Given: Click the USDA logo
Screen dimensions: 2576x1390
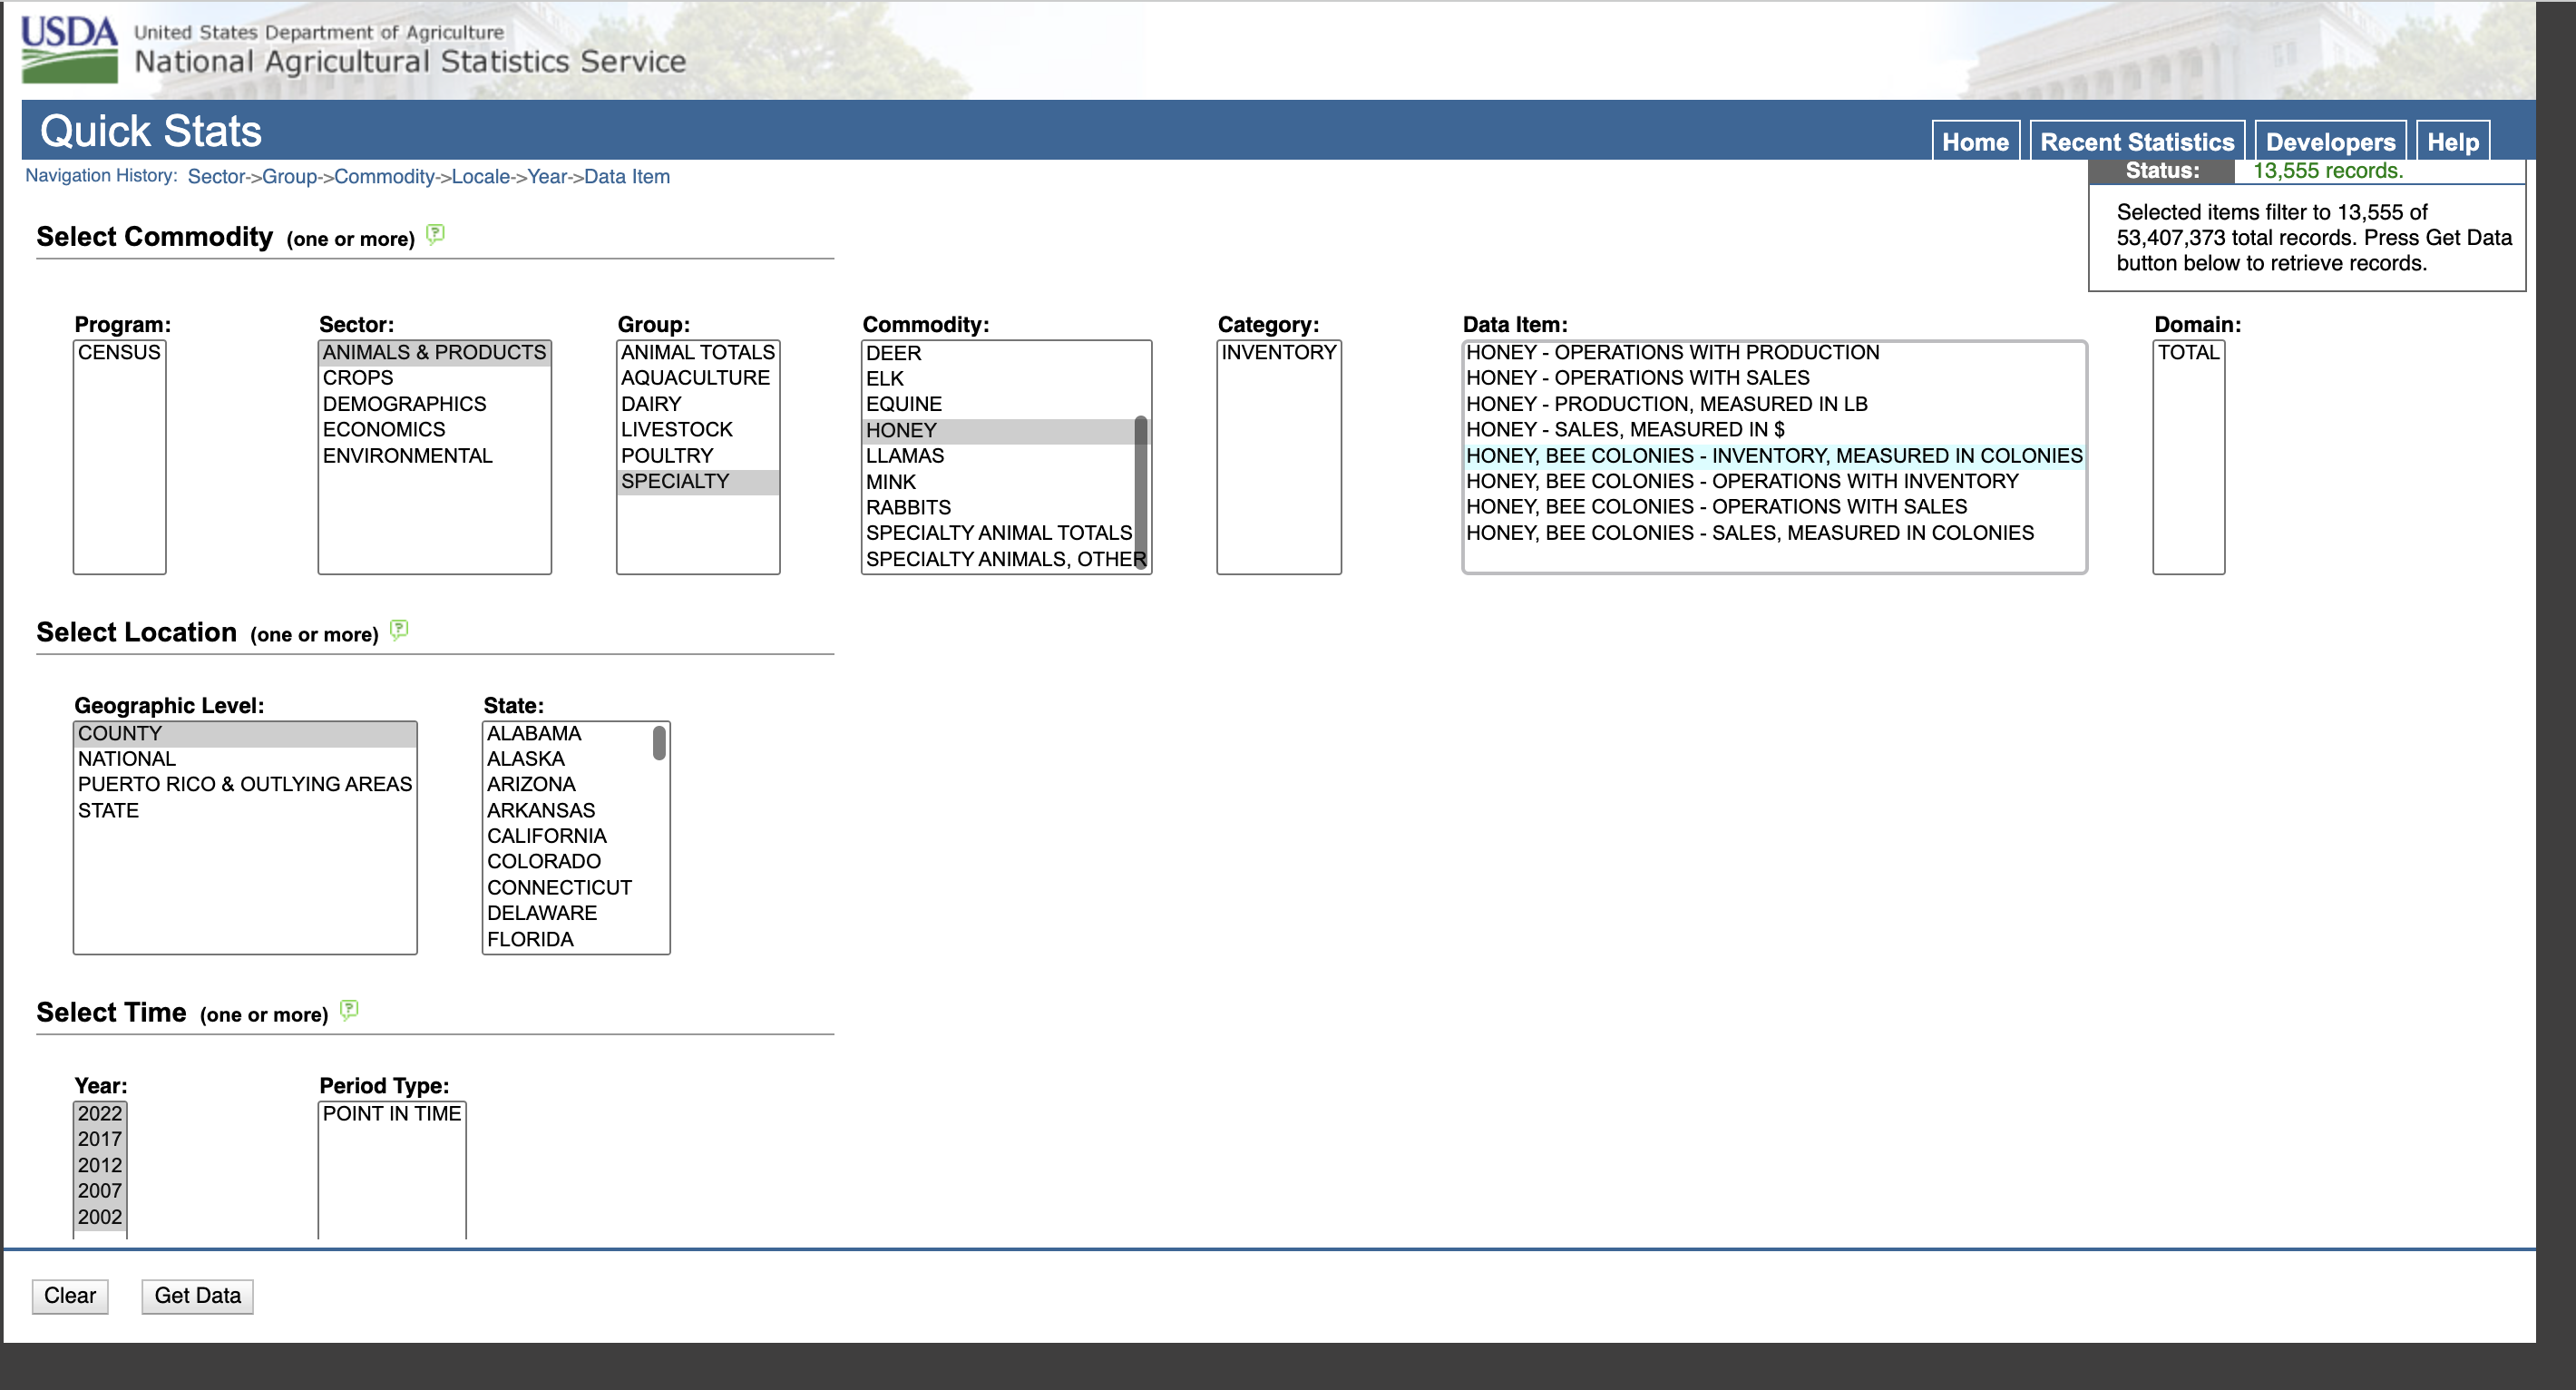Looking at the screenshot, I should (x=70, y=49).
